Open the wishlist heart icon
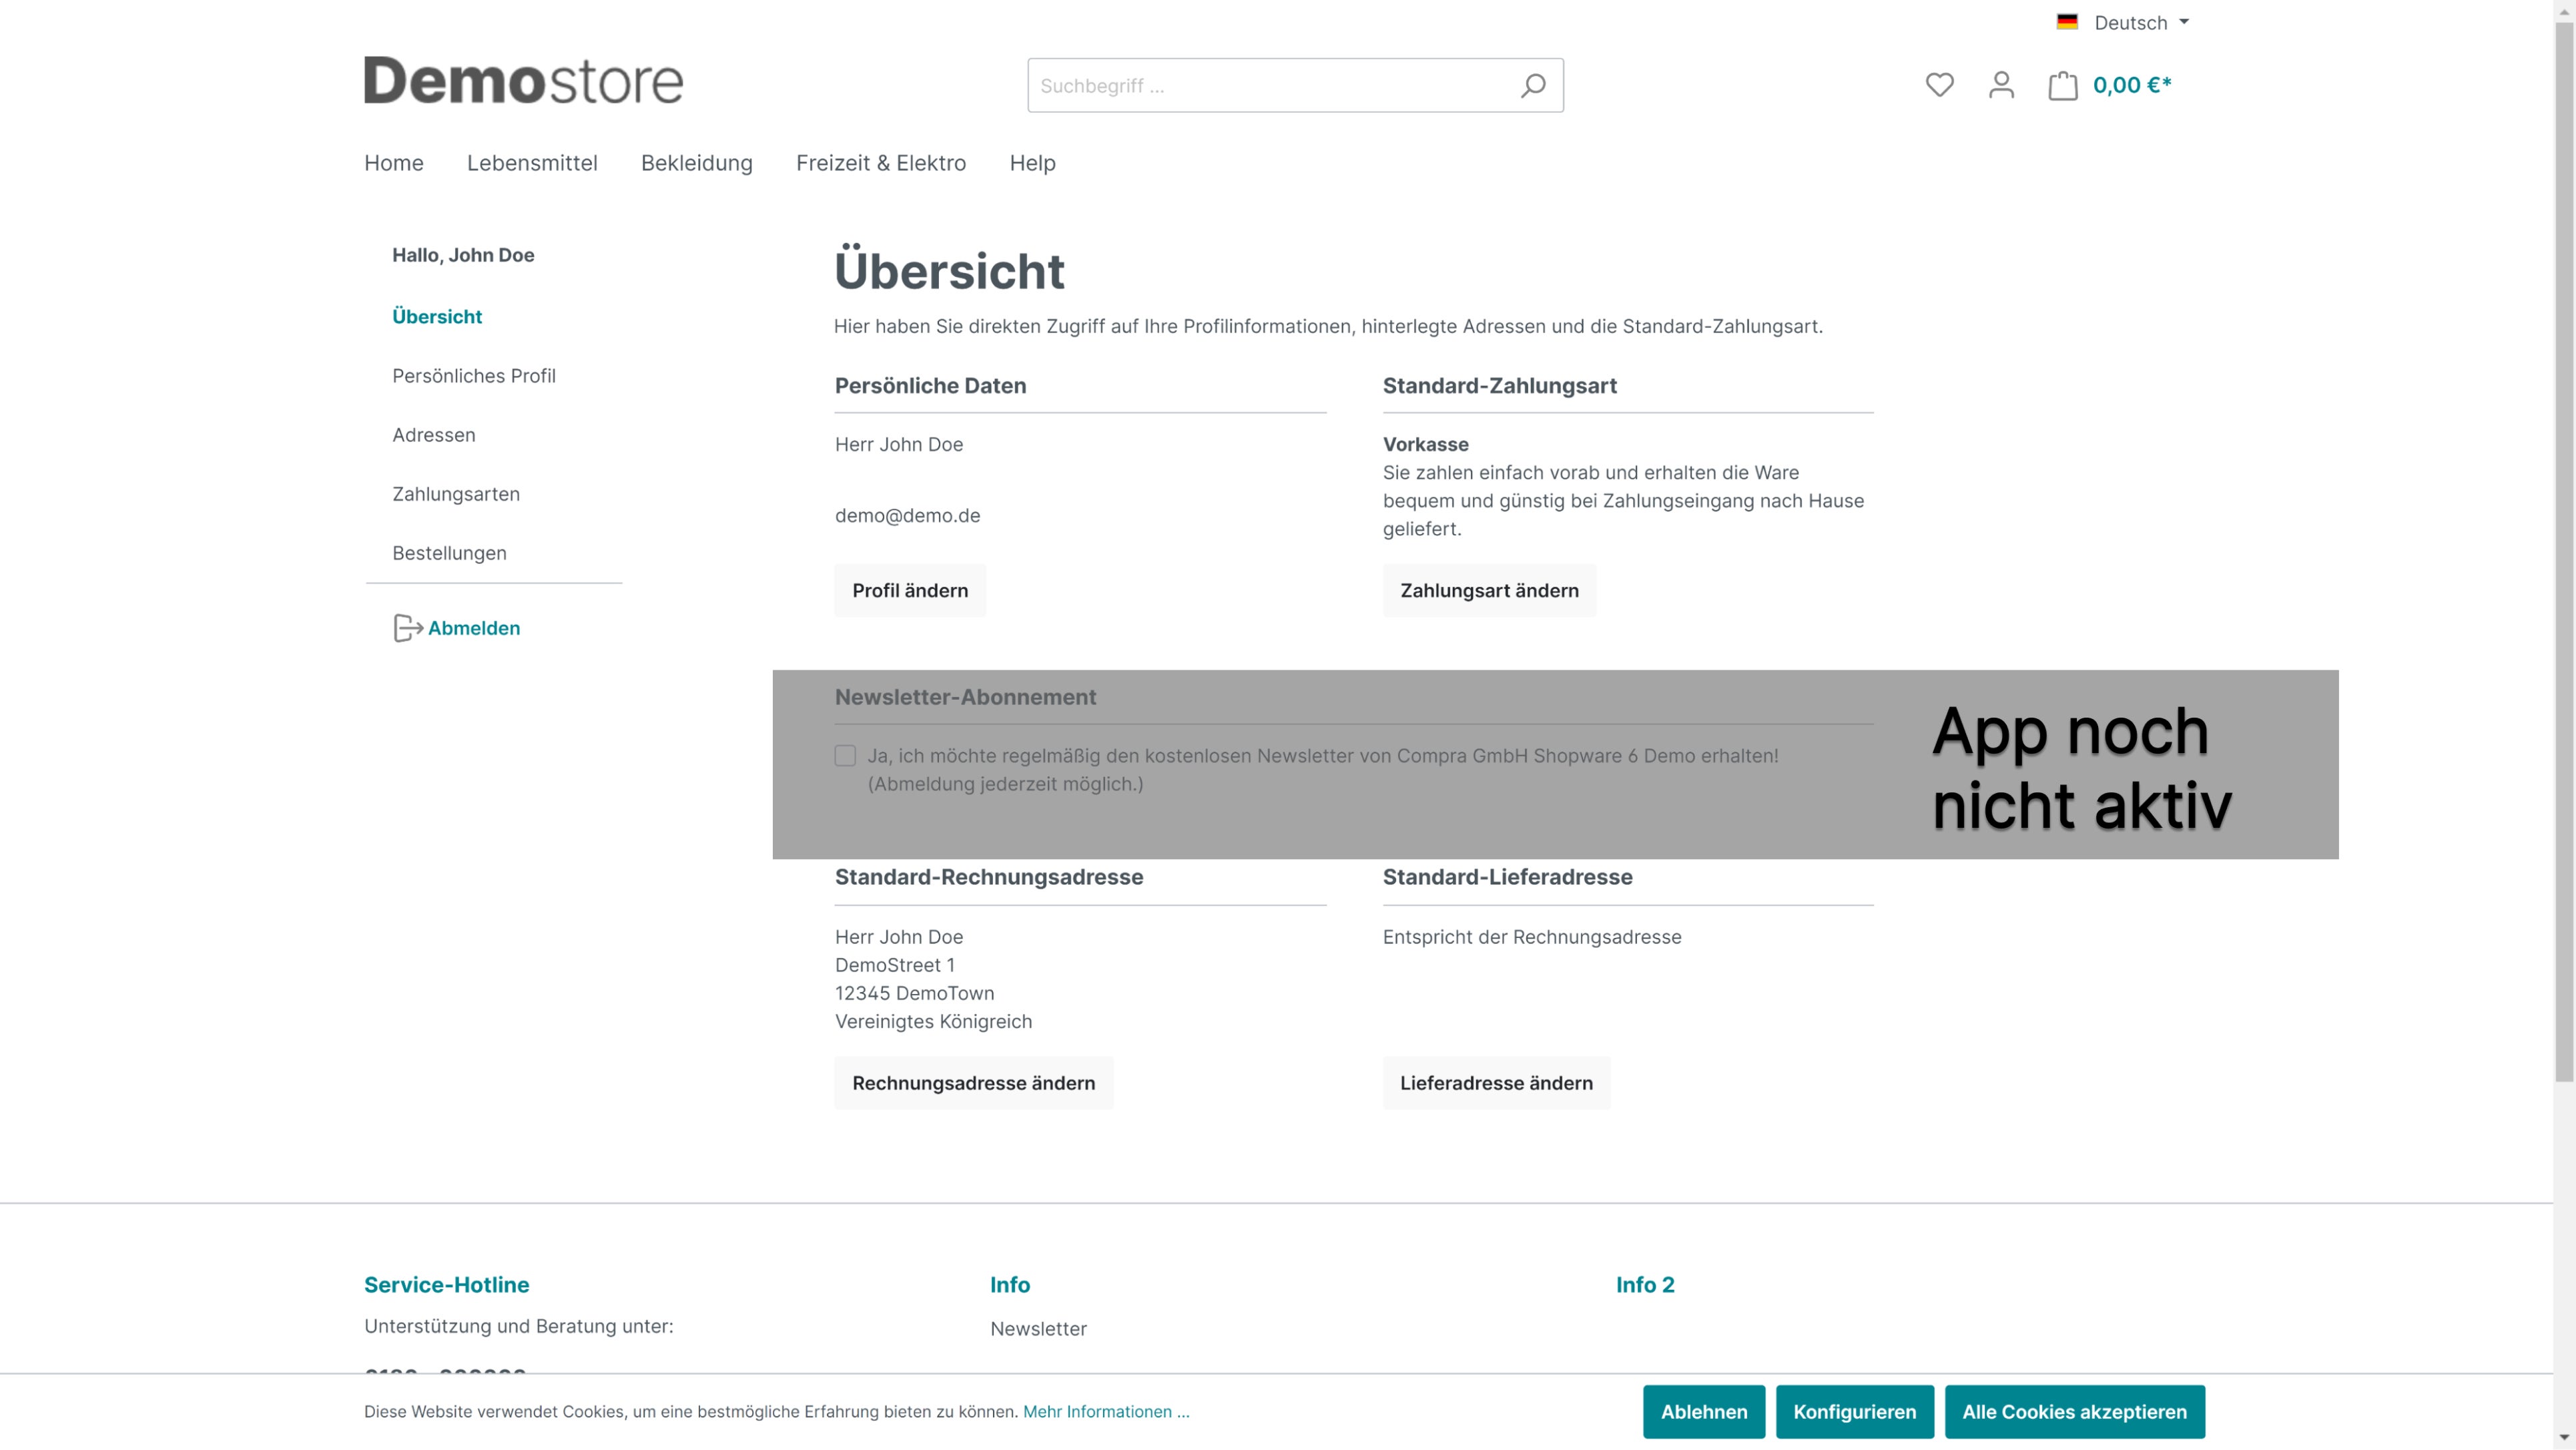 (1939, 85)
